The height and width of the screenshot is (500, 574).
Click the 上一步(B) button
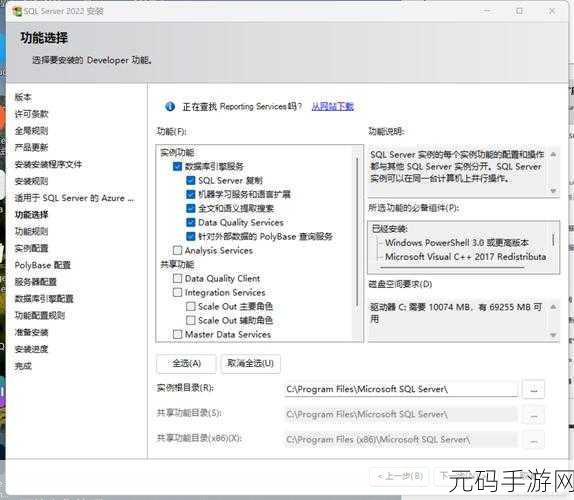pos(400,476)
